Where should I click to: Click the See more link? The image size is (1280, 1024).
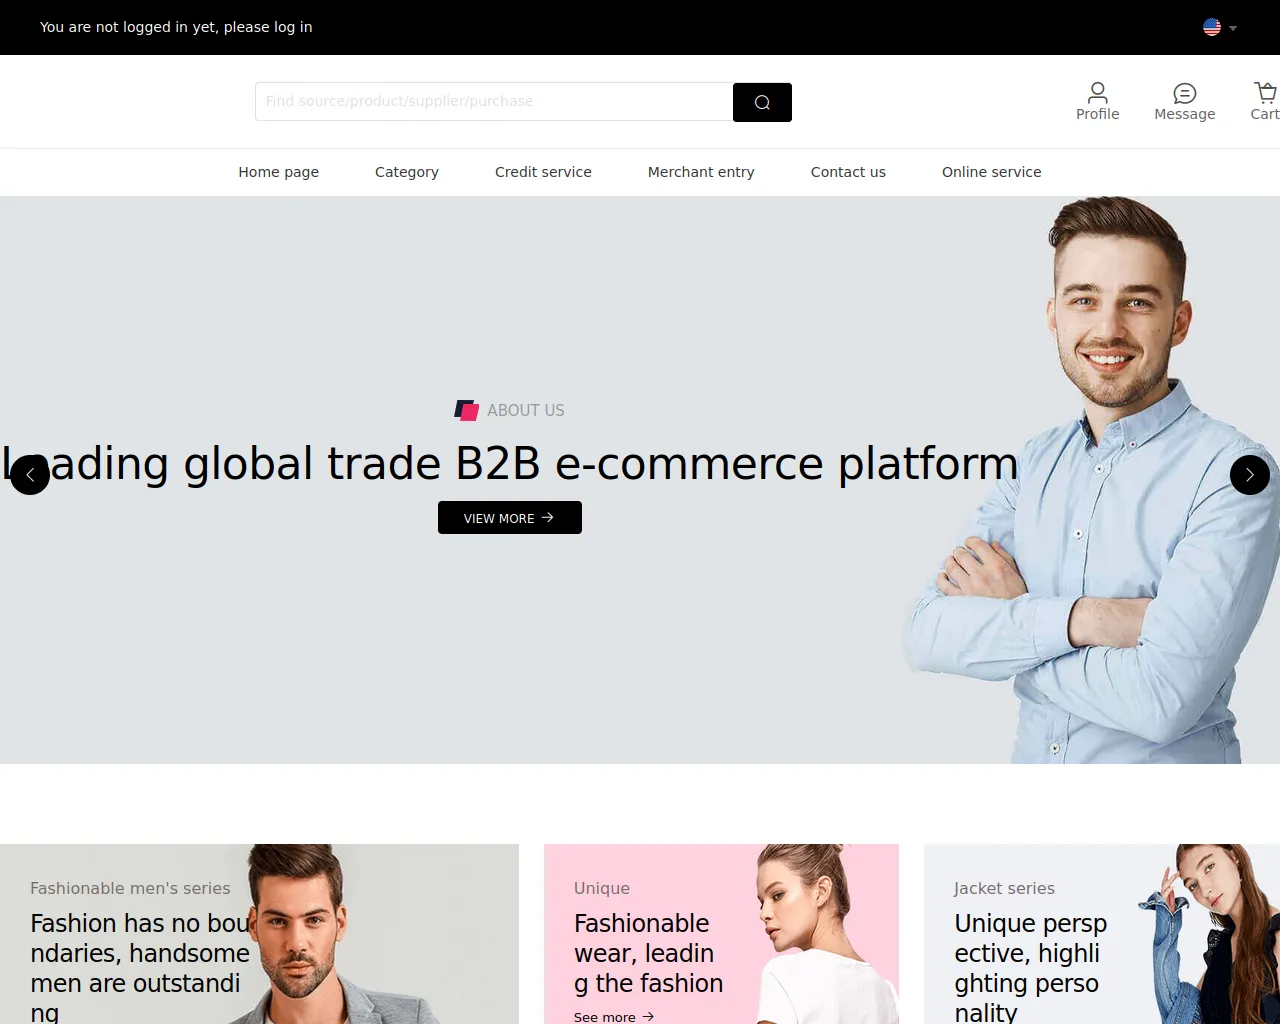tap(614, 1016)
